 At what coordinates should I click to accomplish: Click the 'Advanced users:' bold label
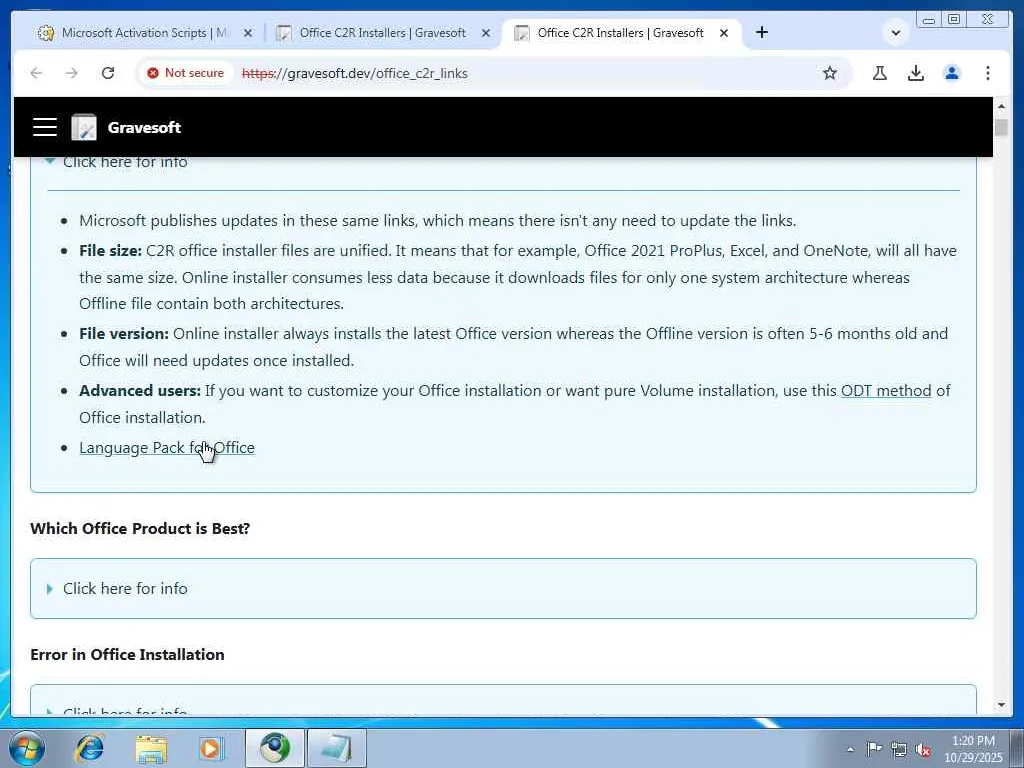140,391
